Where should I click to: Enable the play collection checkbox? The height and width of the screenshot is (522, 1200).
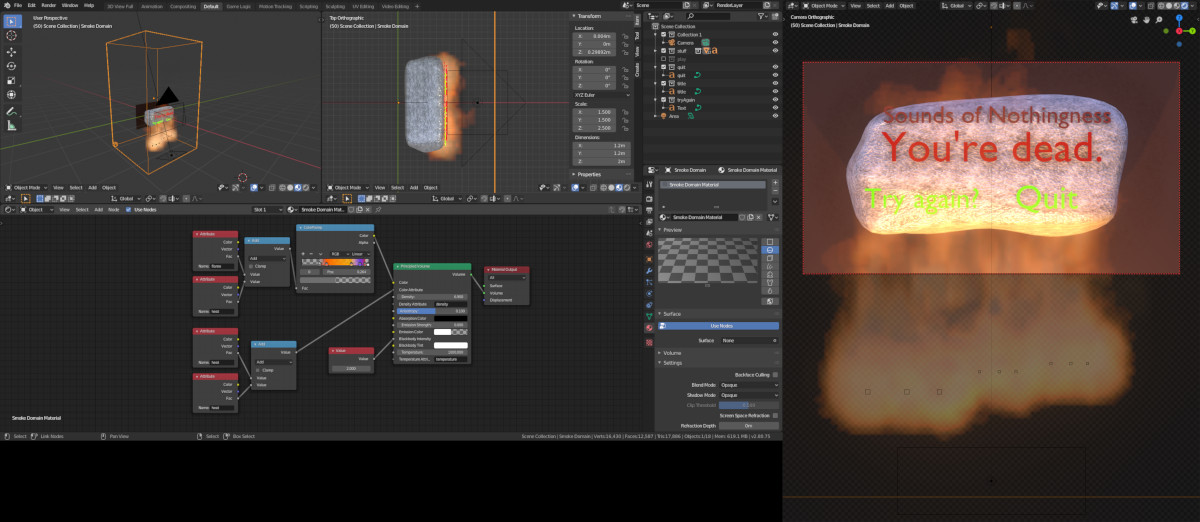coord(661,58)
